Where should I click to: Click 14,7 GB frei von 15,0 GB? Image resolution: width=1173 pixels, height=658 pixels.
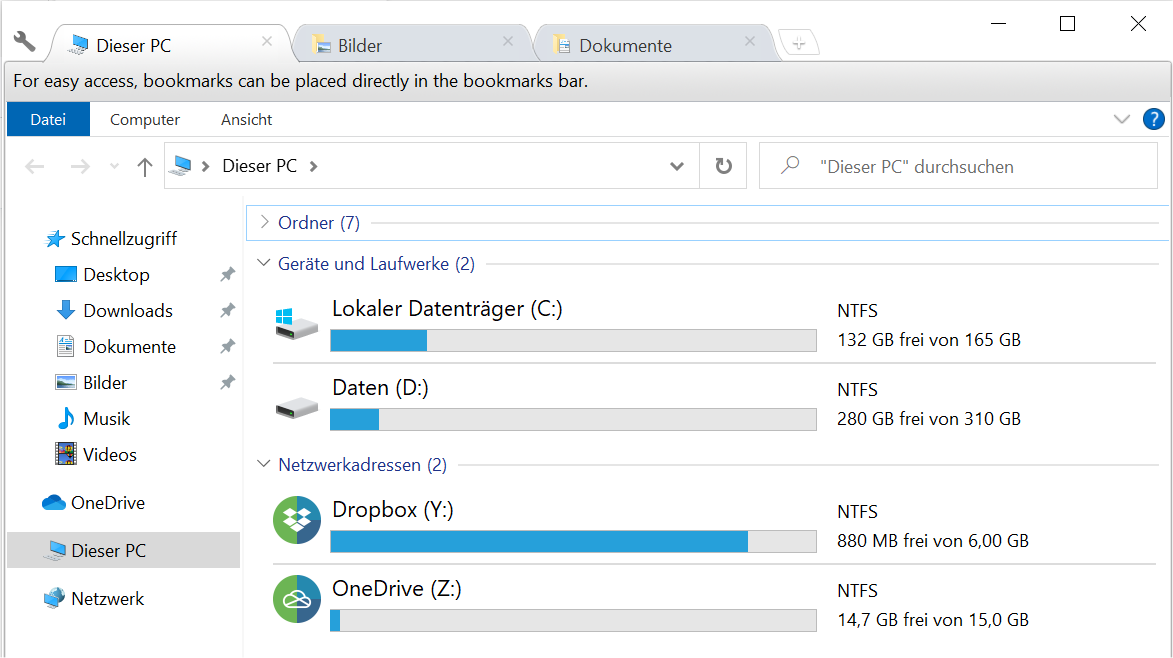click(933, 620)
